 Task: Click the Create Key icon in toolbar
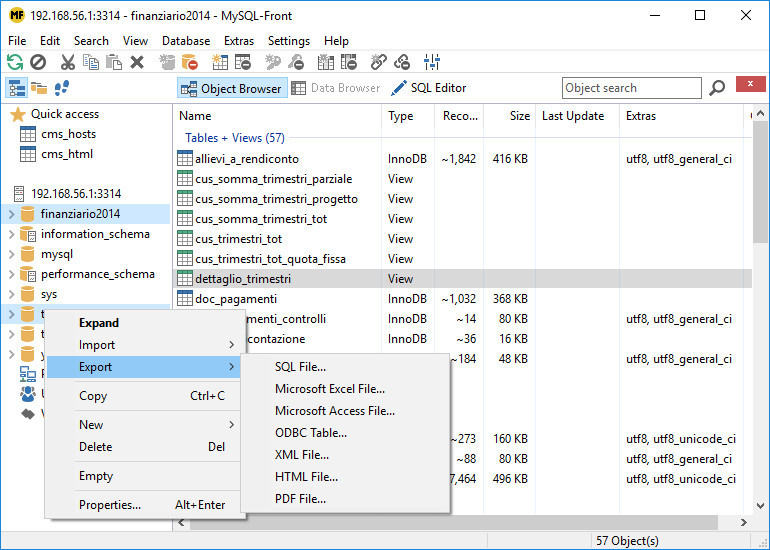click(x=273, y=62)
